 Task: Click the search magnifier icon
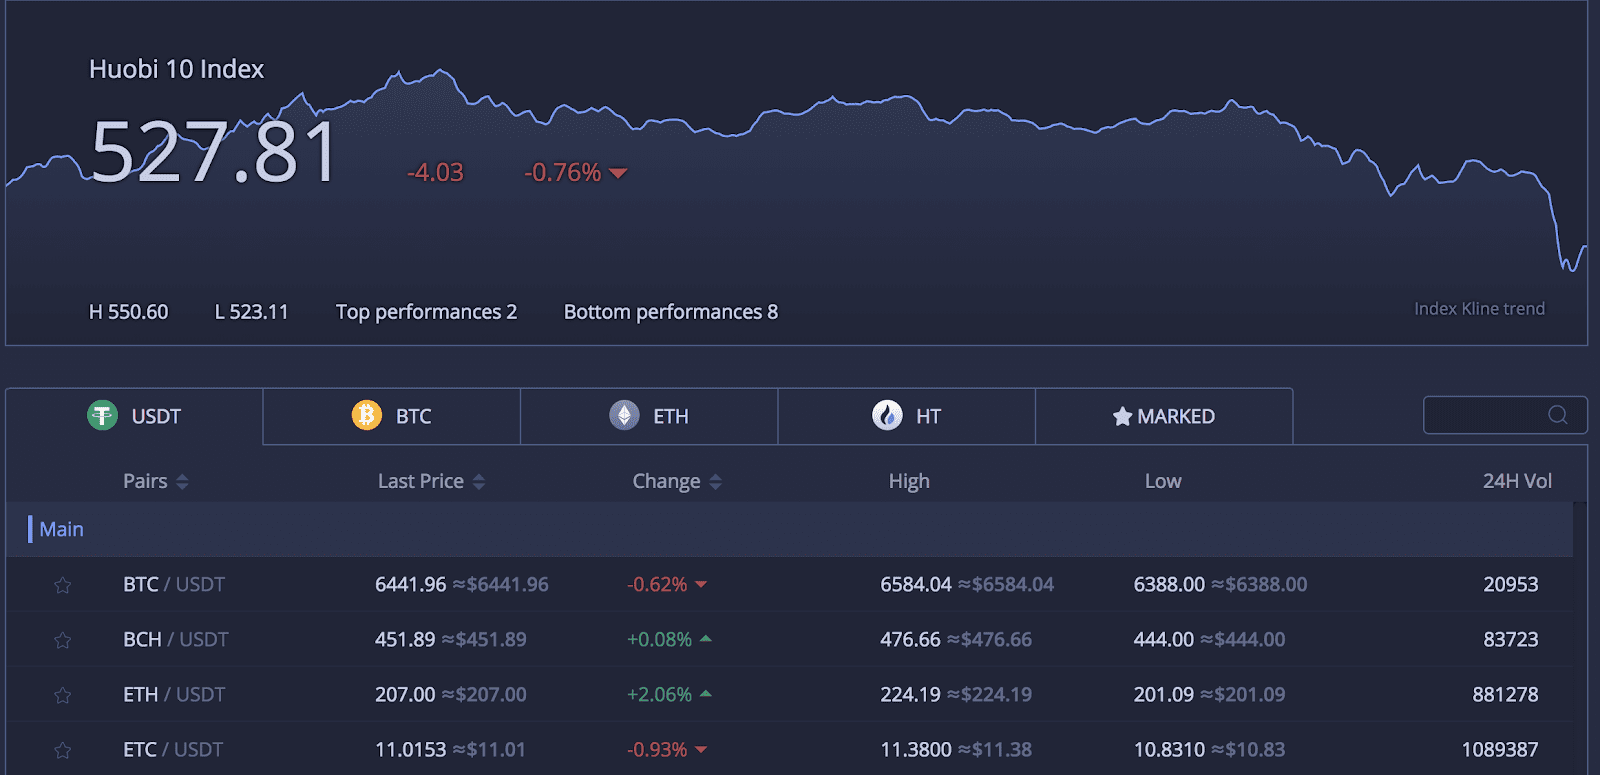1557,415
